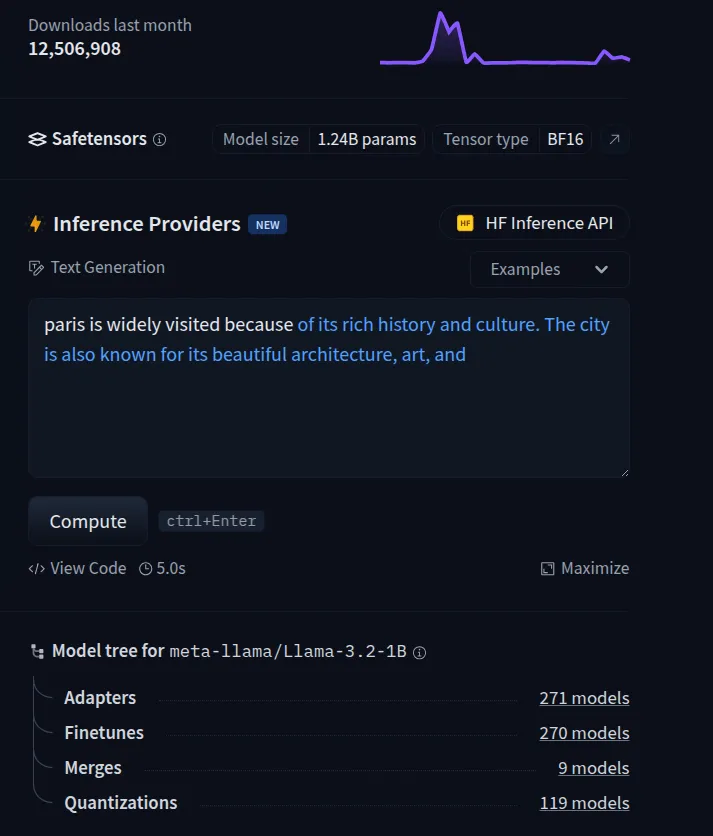Click the Safetensors info icon
713x836 pixels.
(160, 140)
